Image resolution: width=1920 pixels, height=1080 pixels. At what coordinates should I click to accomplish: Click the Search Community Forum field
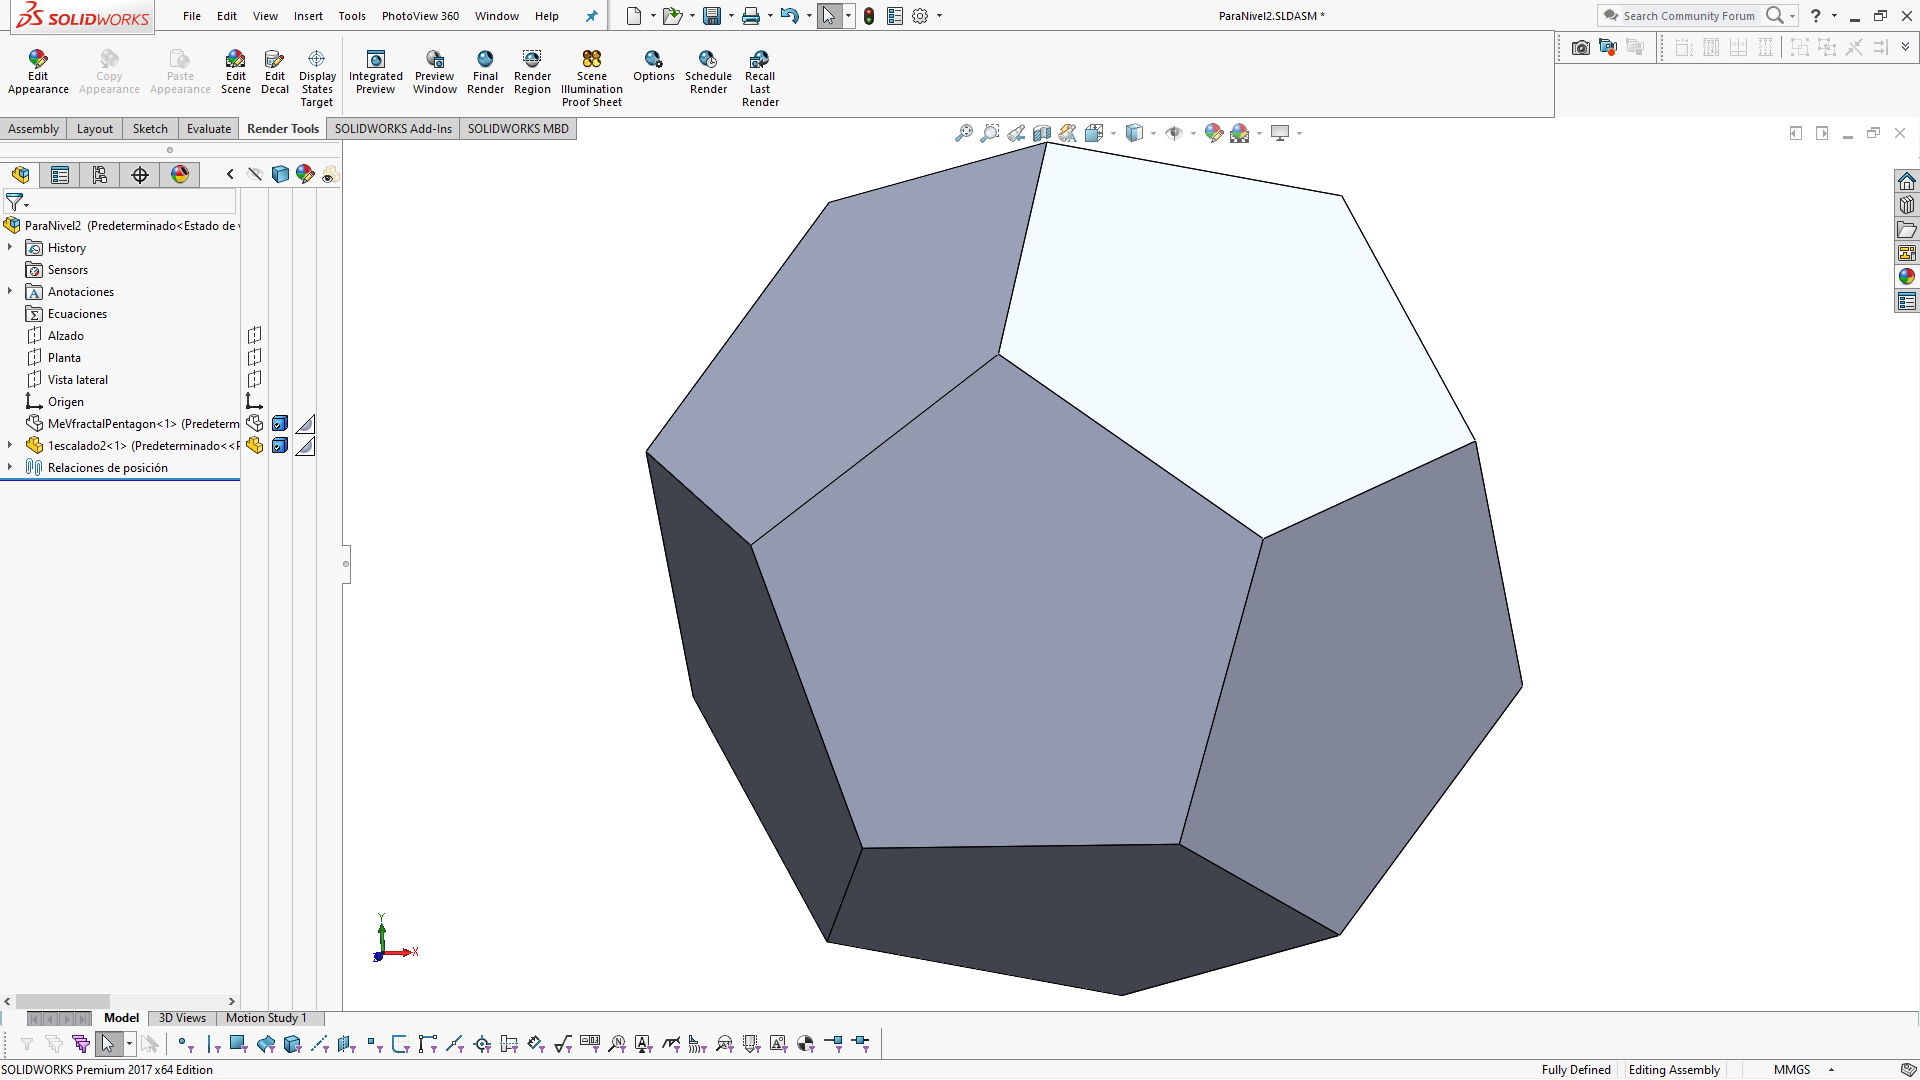1688,16
